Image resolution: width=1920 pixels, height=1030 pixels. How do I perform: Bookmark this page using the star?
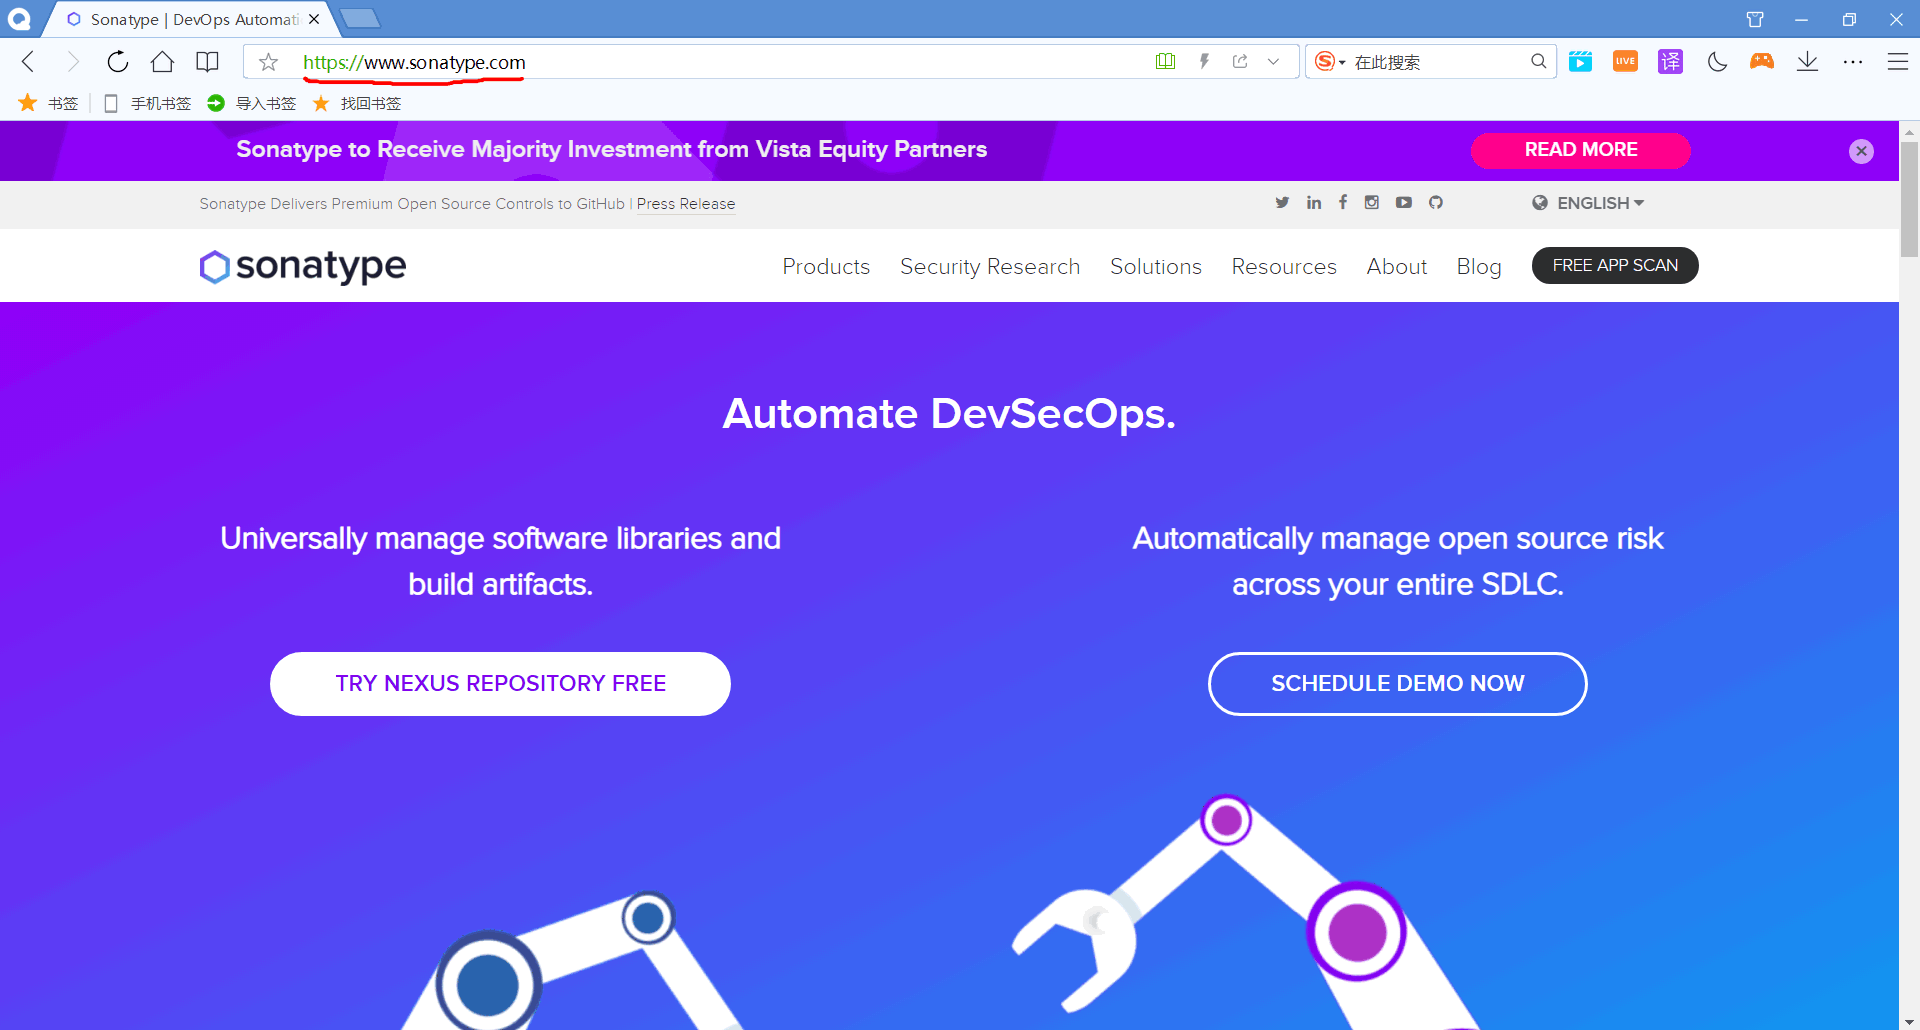point(267,61)
